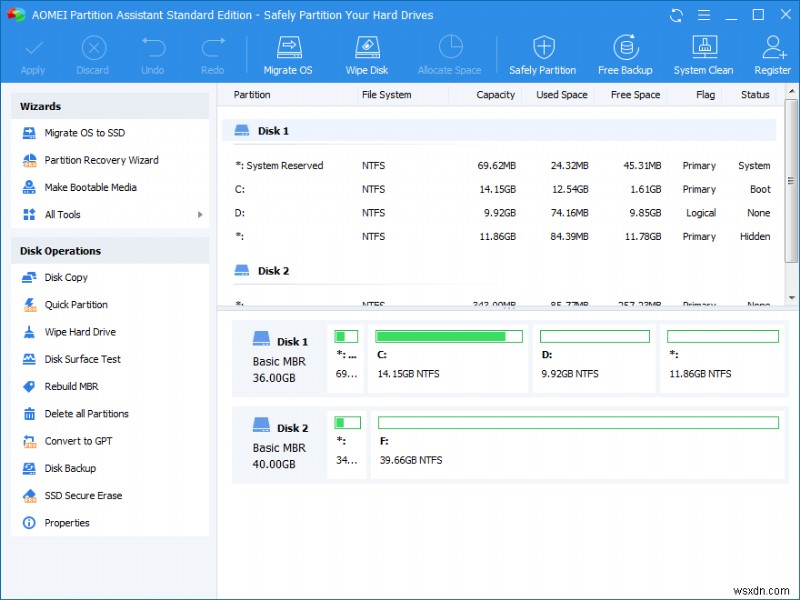Open Partition Recovery Wizard
800x600 pixels.
coord(101,160)
